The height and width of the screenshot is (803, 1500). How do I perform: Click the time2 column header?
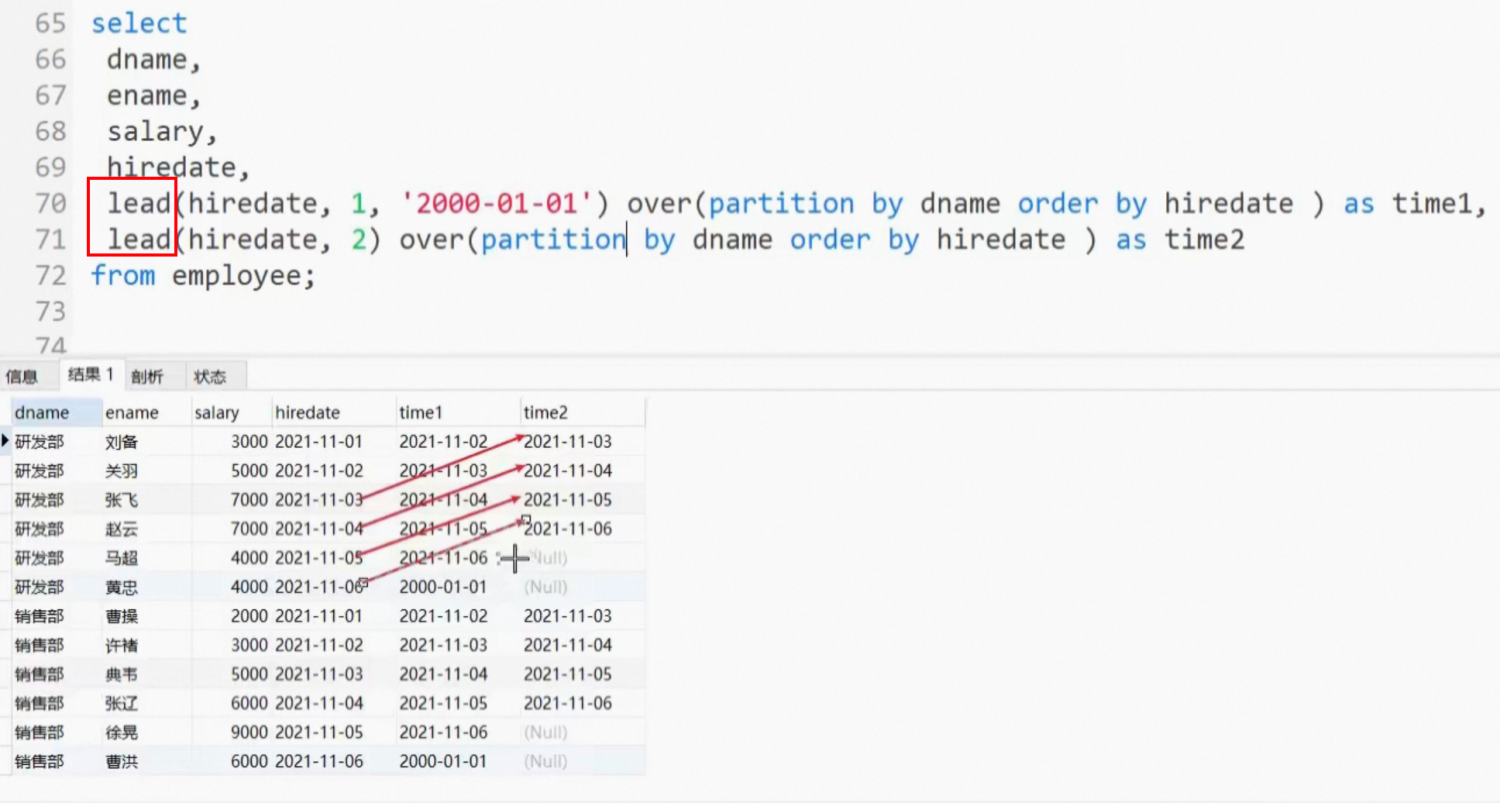tap(583, 412)
